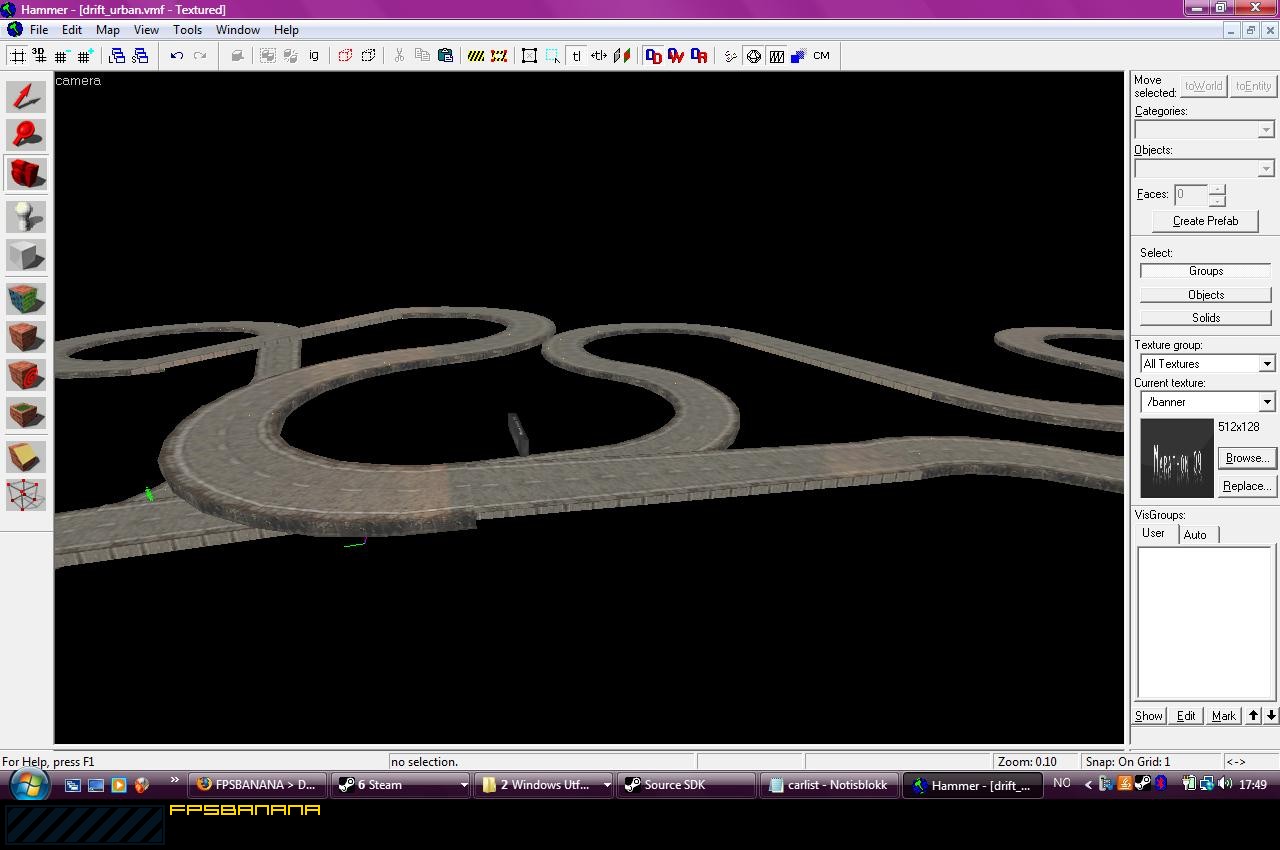Open the Entity tool

(25, 214)
